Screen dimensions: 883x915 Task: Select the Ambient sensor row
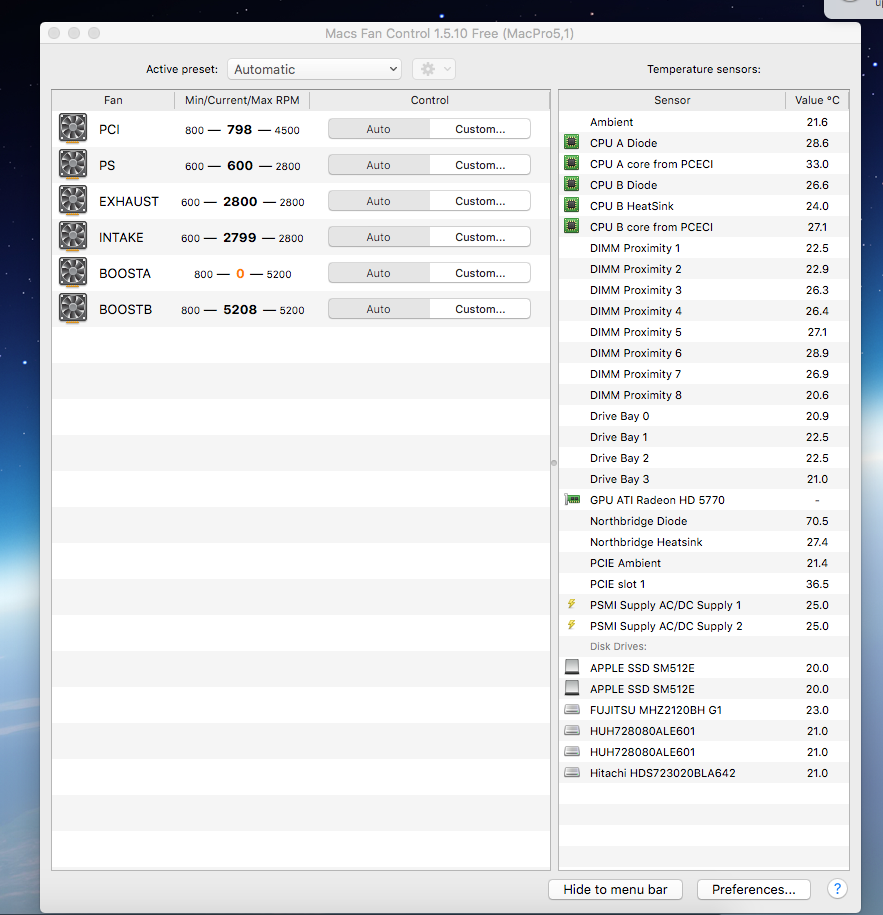704,122
